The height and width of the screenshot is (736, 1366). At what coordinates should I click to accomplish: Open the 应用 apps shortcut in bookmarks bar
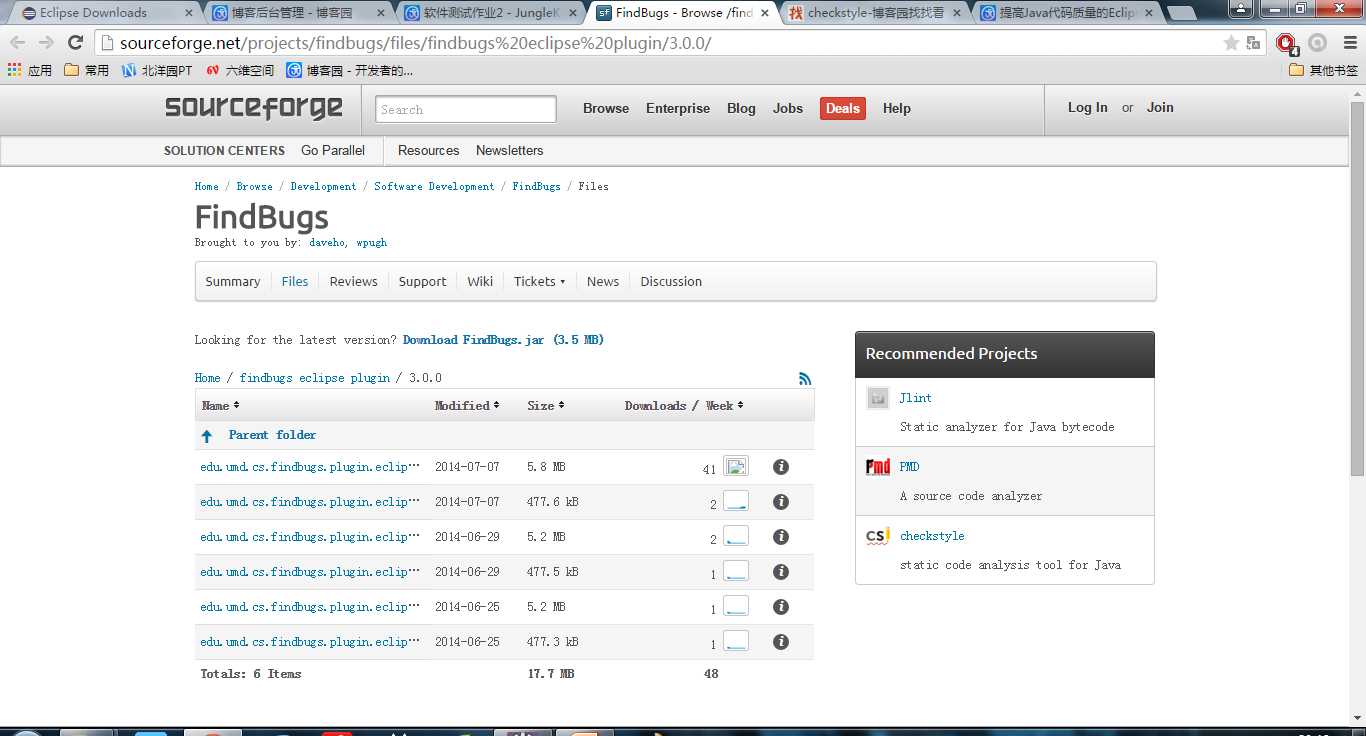pos(29,70)
